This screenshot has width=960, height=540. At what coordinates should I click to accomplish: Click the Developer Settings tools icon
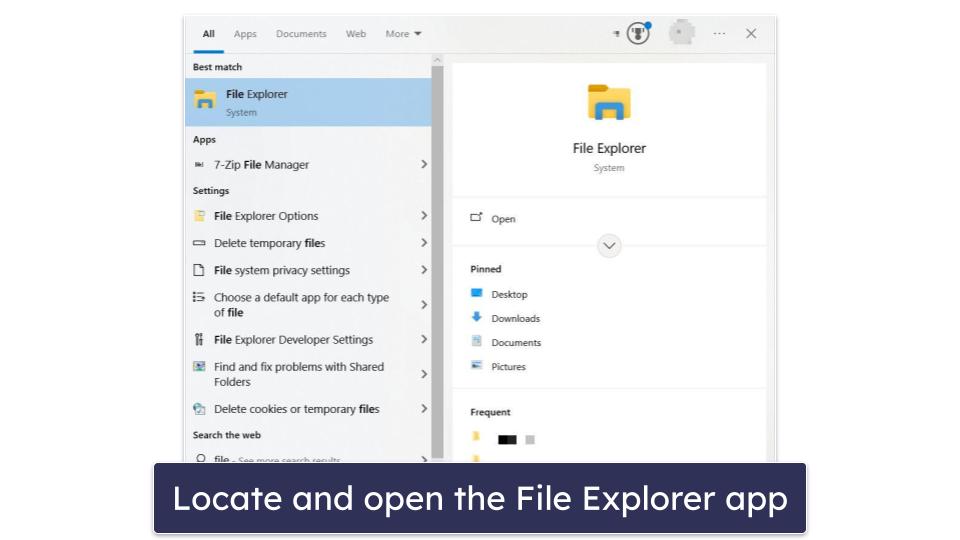pos(199,339)
